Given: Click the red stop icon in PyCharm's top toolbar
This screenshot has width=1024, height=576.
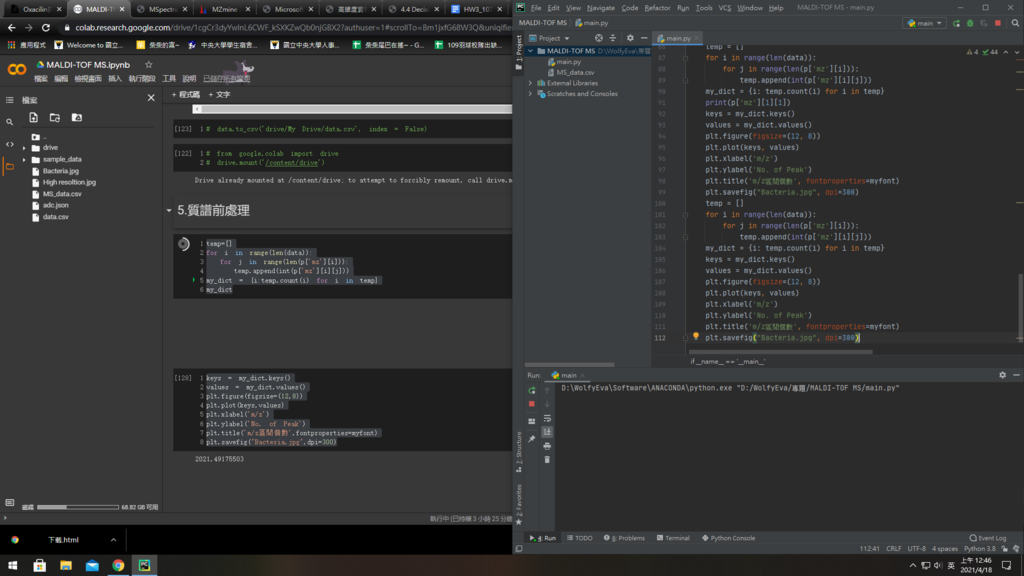Looking at the screenshot, I should (998, 24).
